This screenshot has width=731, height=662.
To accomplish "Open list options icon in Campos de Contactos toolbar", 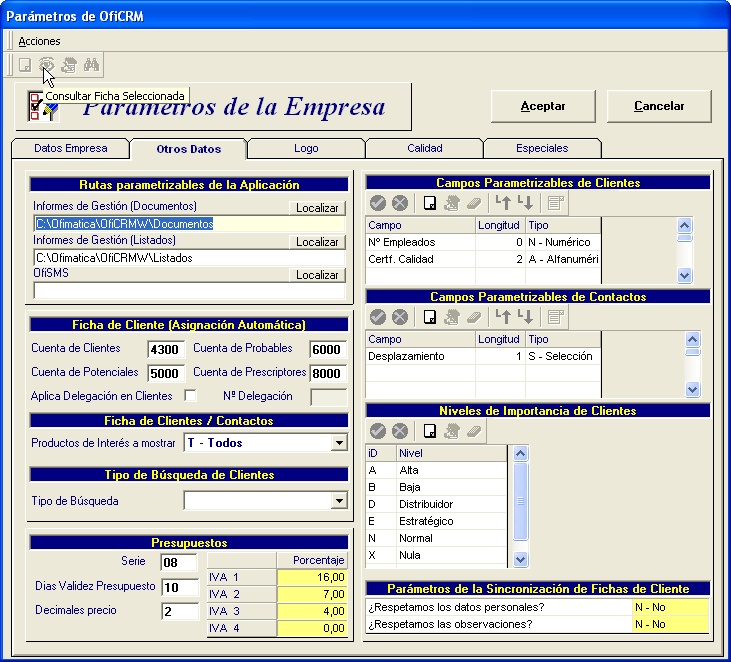I will (x=555, y=317).
